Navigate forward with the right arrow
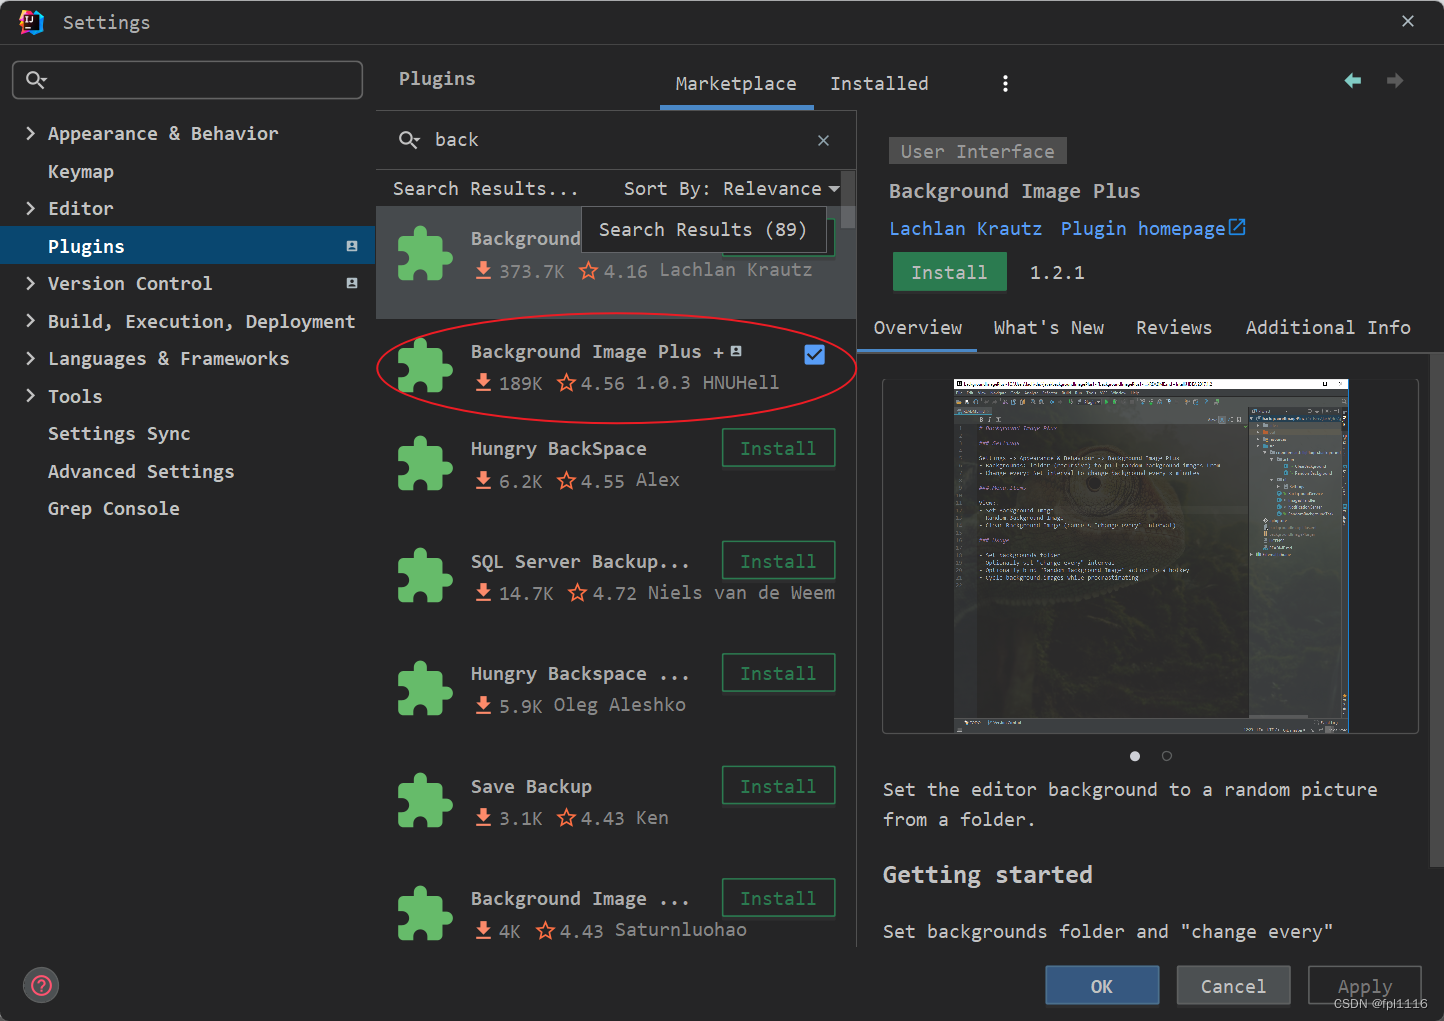The width and height of the screenshot is (1444, 1021). point(1395,80)
